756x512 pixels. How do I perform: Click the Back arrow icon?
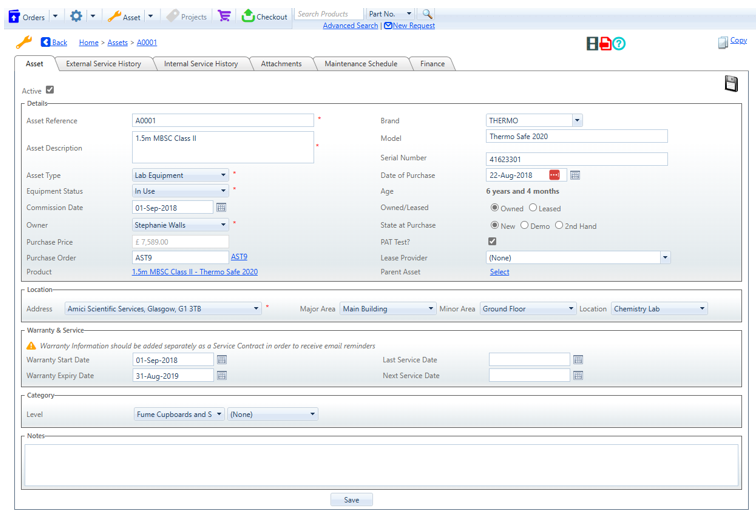[x=45, y=42]
